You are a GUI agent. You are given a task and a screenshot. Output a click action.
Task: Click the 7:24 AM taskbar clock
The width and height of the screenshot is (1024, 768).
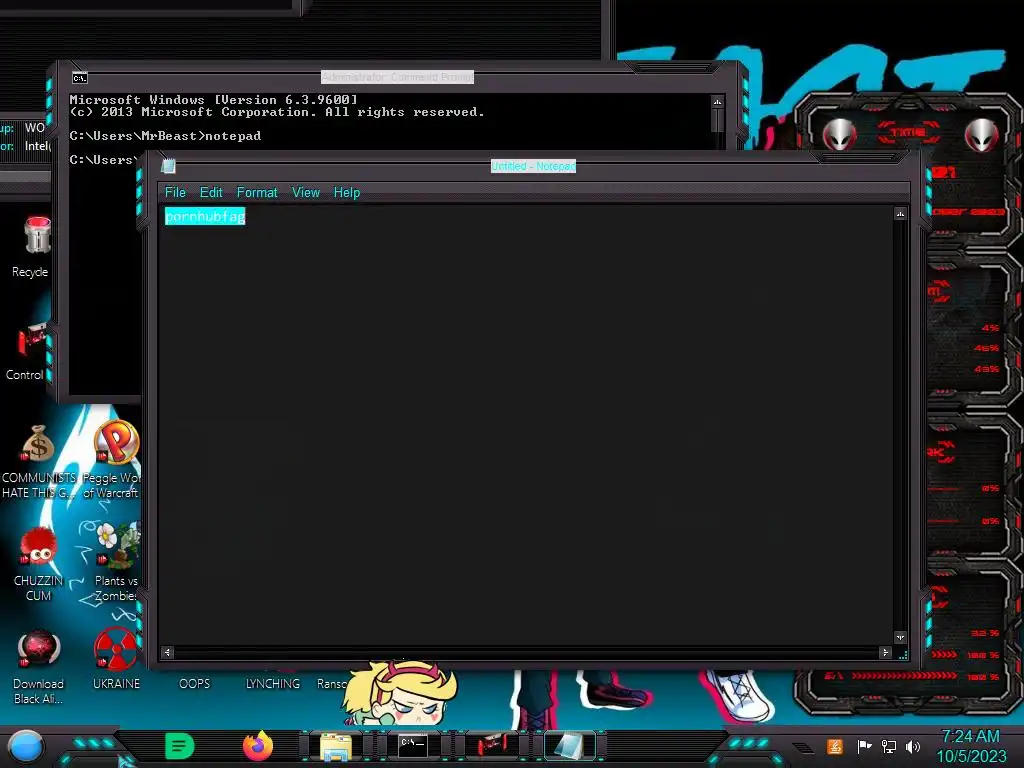coord(970,737)
